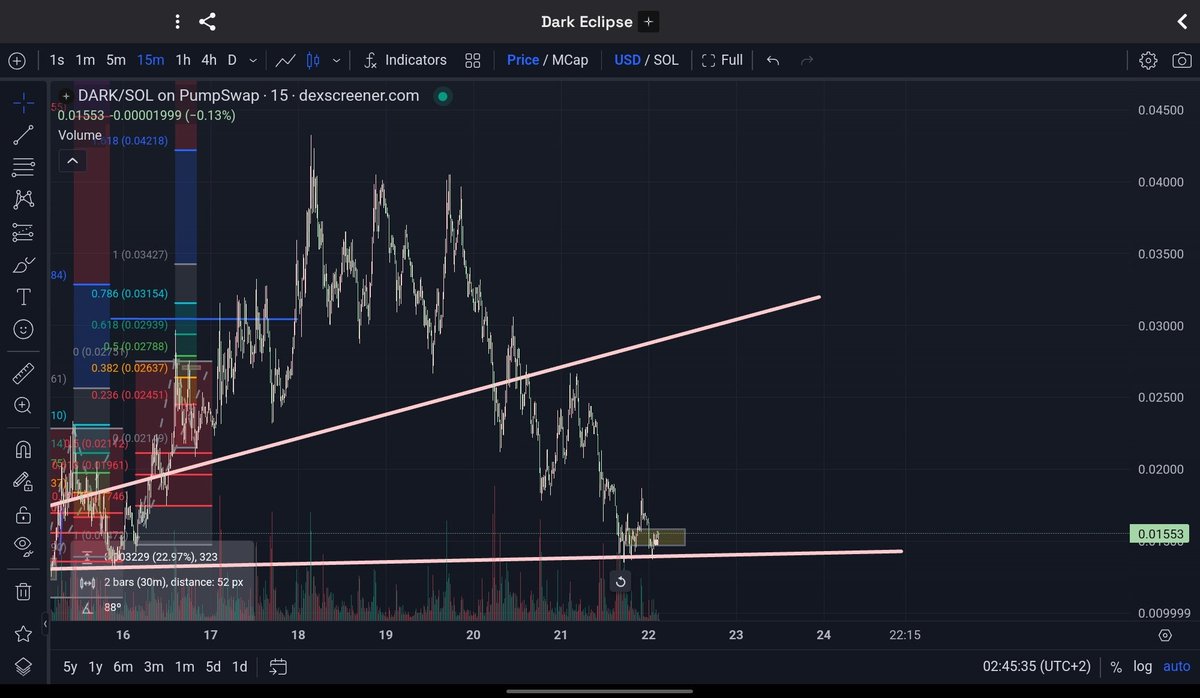
Task: Select the XABCD pattern tool
Action: (23, 200)
